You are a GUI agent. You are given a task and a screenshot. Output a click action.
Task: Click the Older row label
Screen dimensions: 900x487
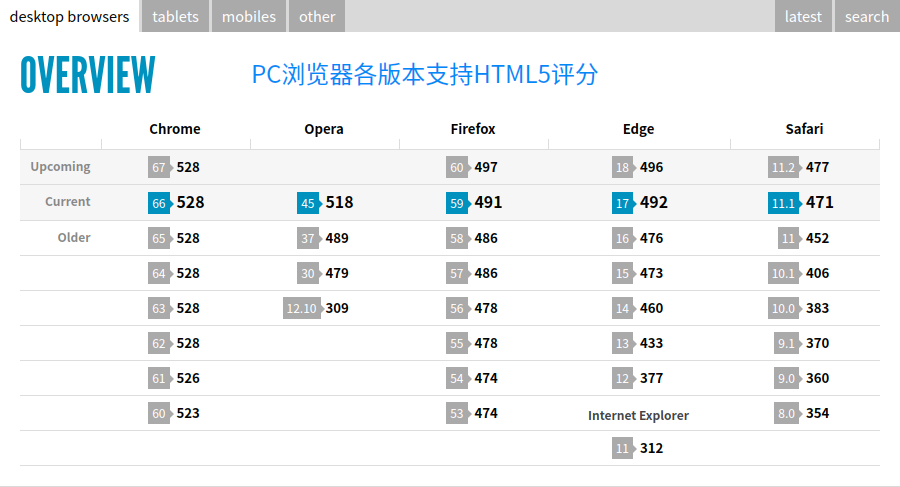74,237
